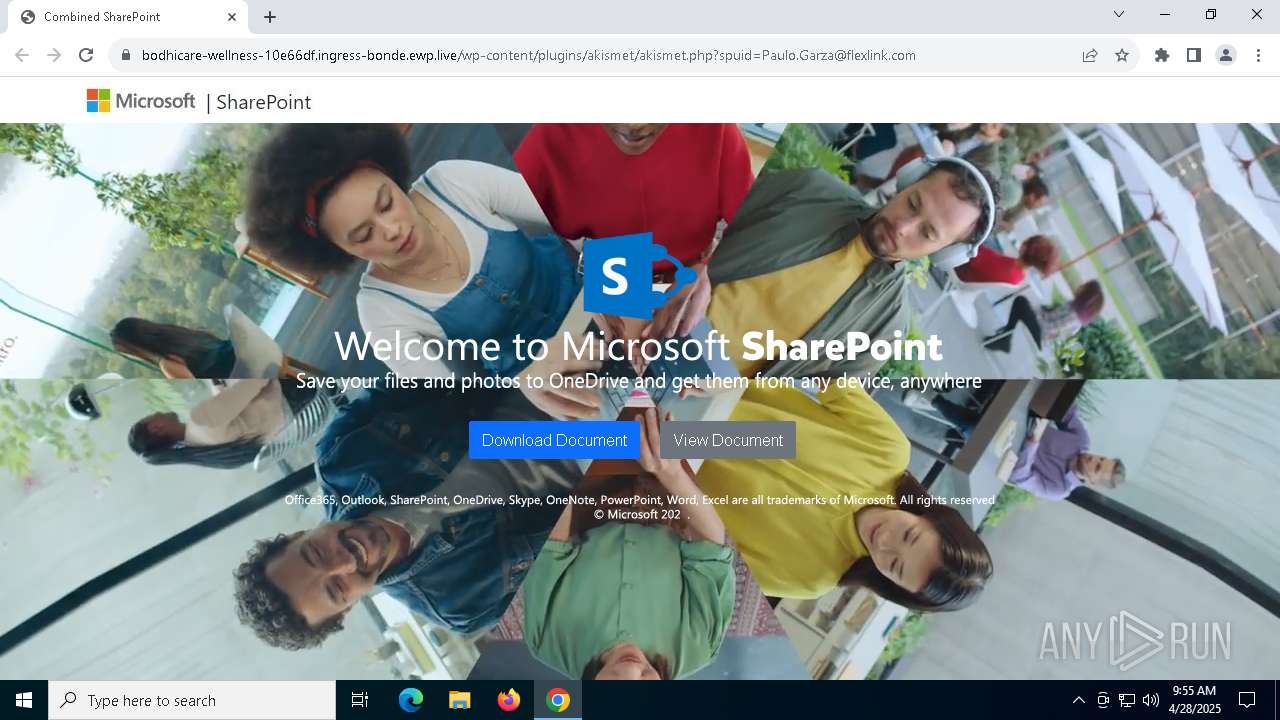View site information via the lock icon
The image size is (1280, 720).
click(126, 55)
